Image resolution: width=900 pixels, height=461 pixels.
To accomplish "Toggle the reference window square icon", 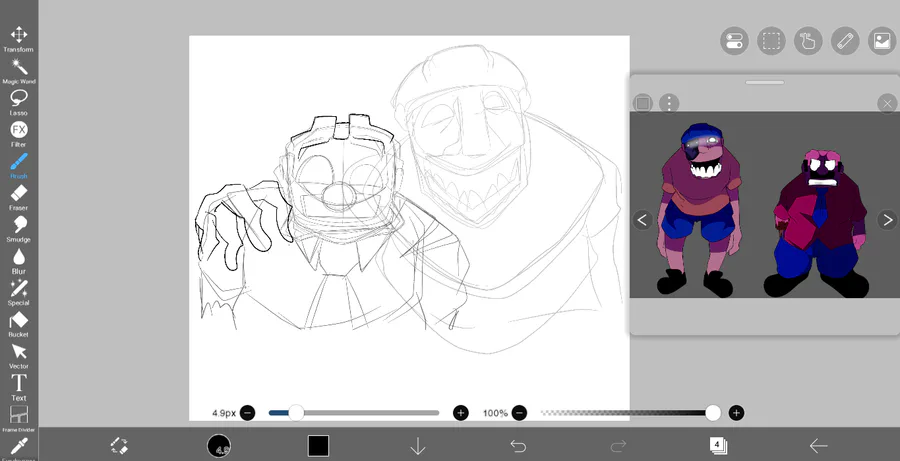I will pos(643,103).
